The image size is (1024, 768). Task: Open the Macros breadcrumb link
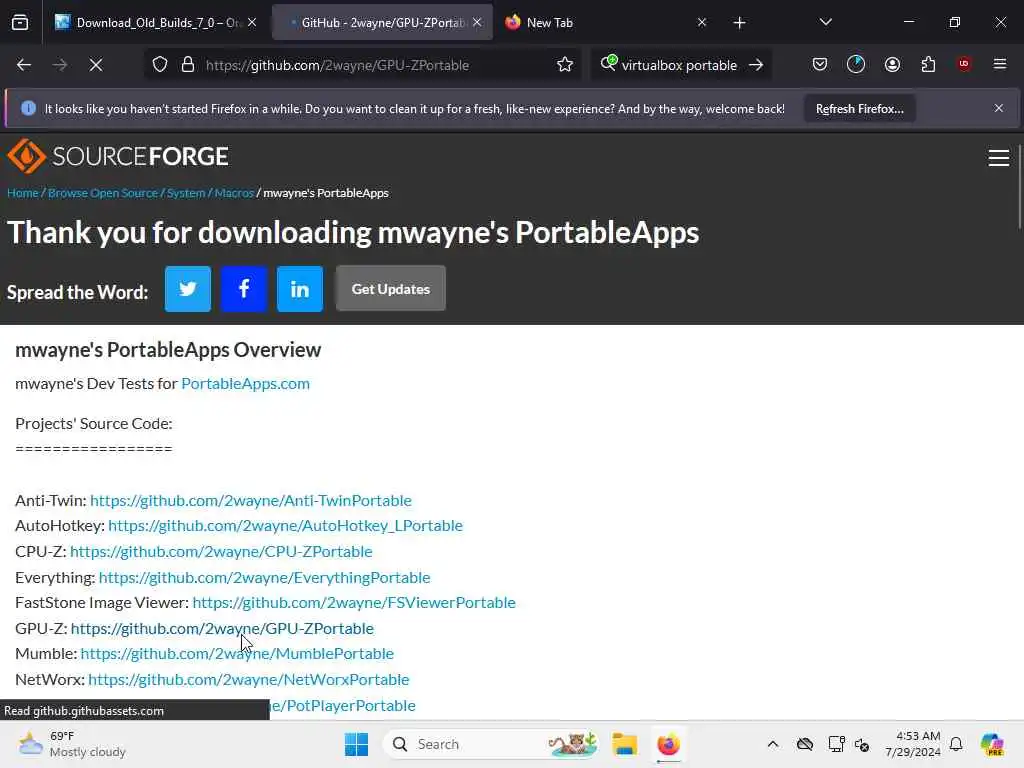click(234, 193)
